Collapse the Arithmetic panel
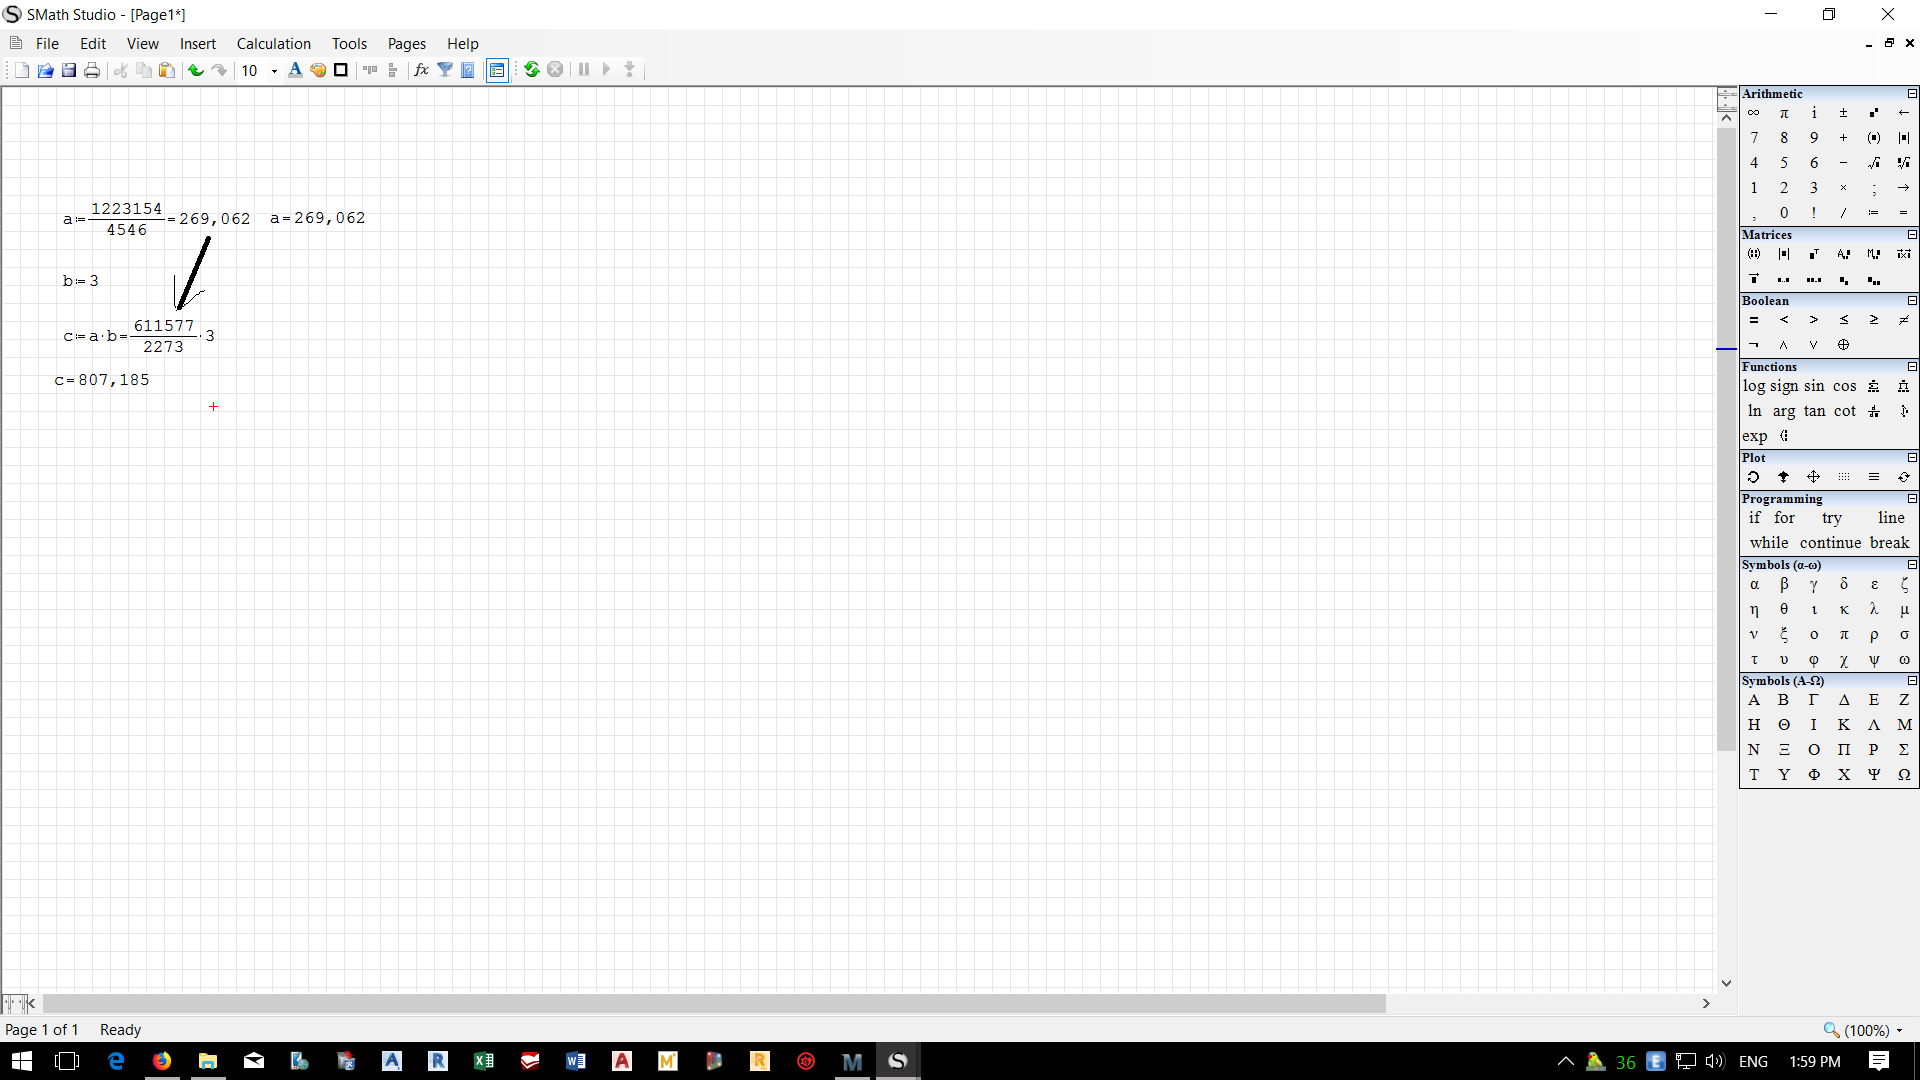This screenshot has width=1920, height=1080. coord(1912,94)
